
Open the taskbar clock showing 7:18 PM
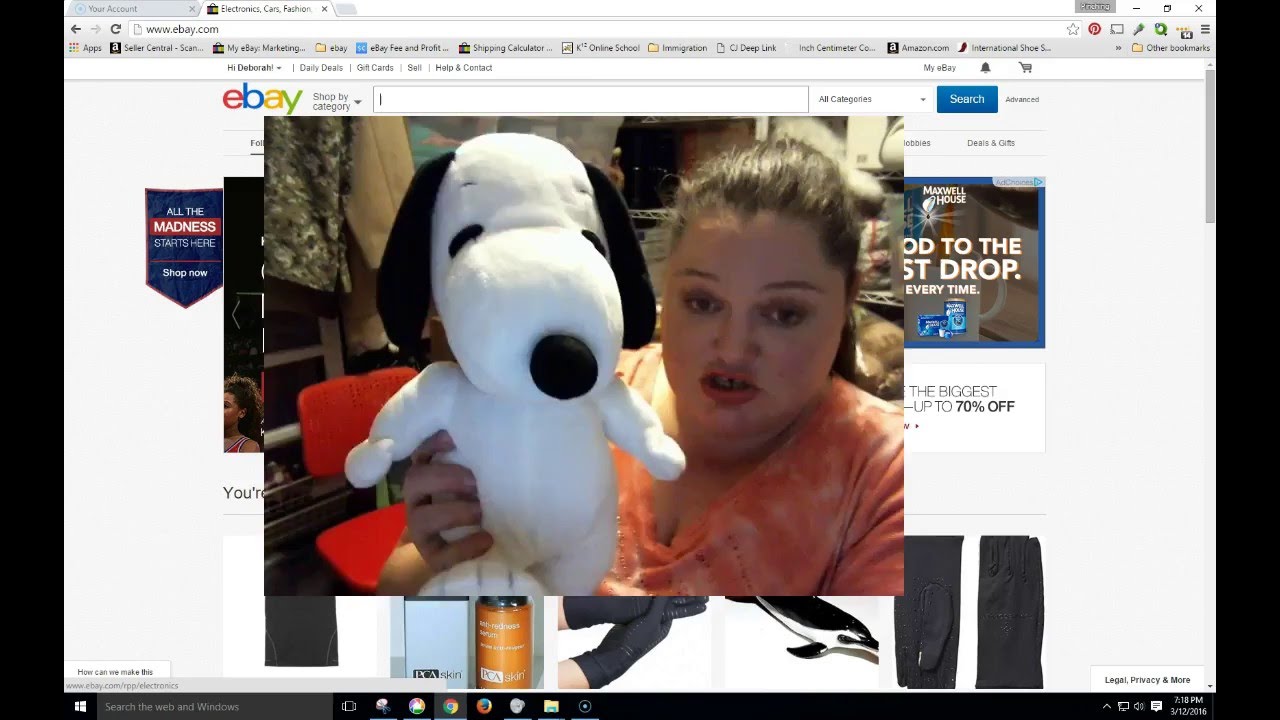tap(1189, 706)
